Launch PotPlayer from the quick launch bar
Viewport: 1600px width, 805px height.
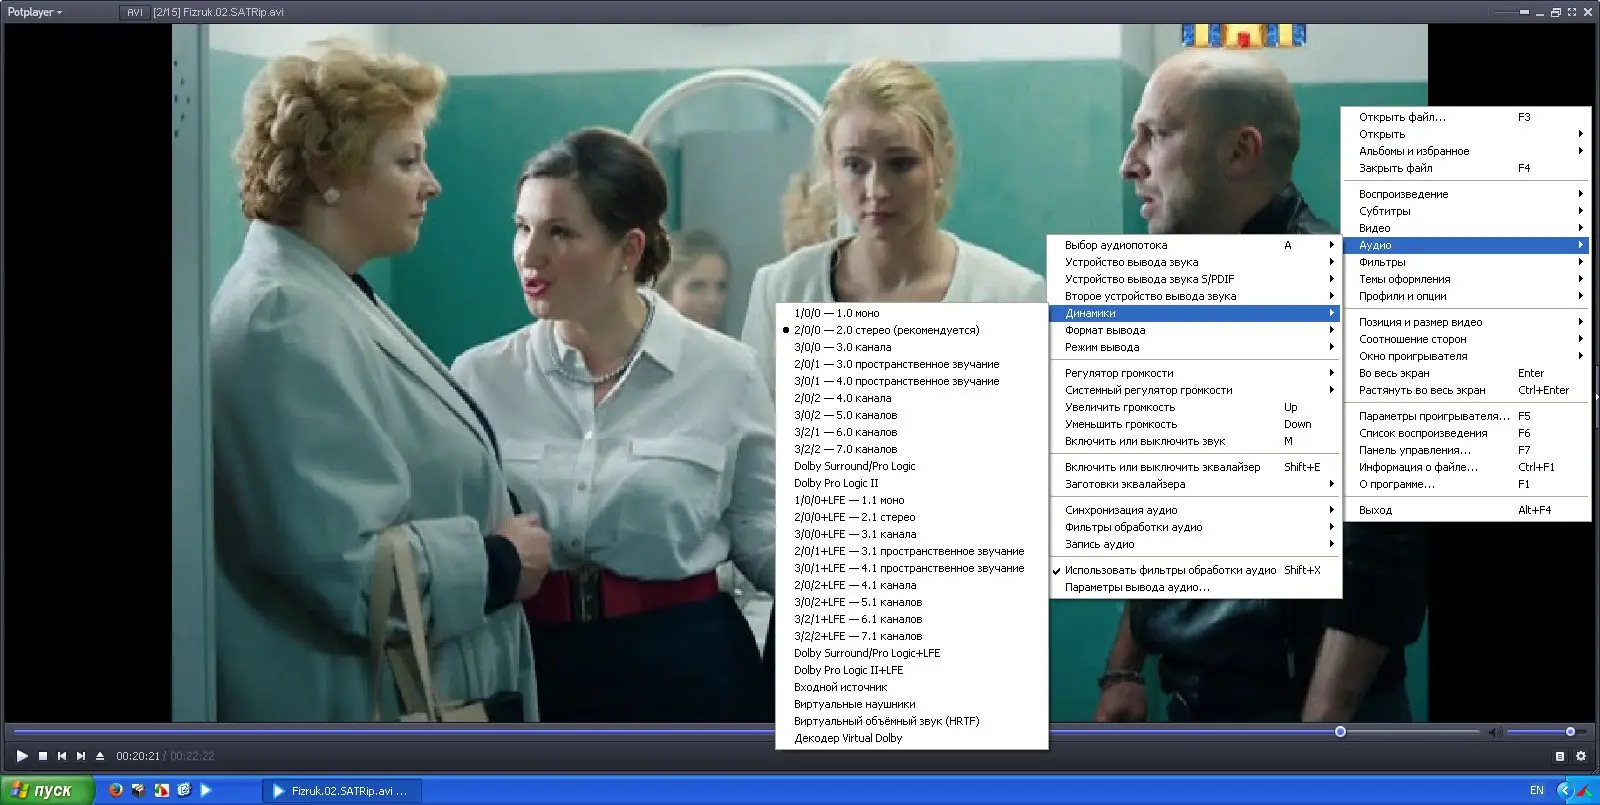coord(205,790)
